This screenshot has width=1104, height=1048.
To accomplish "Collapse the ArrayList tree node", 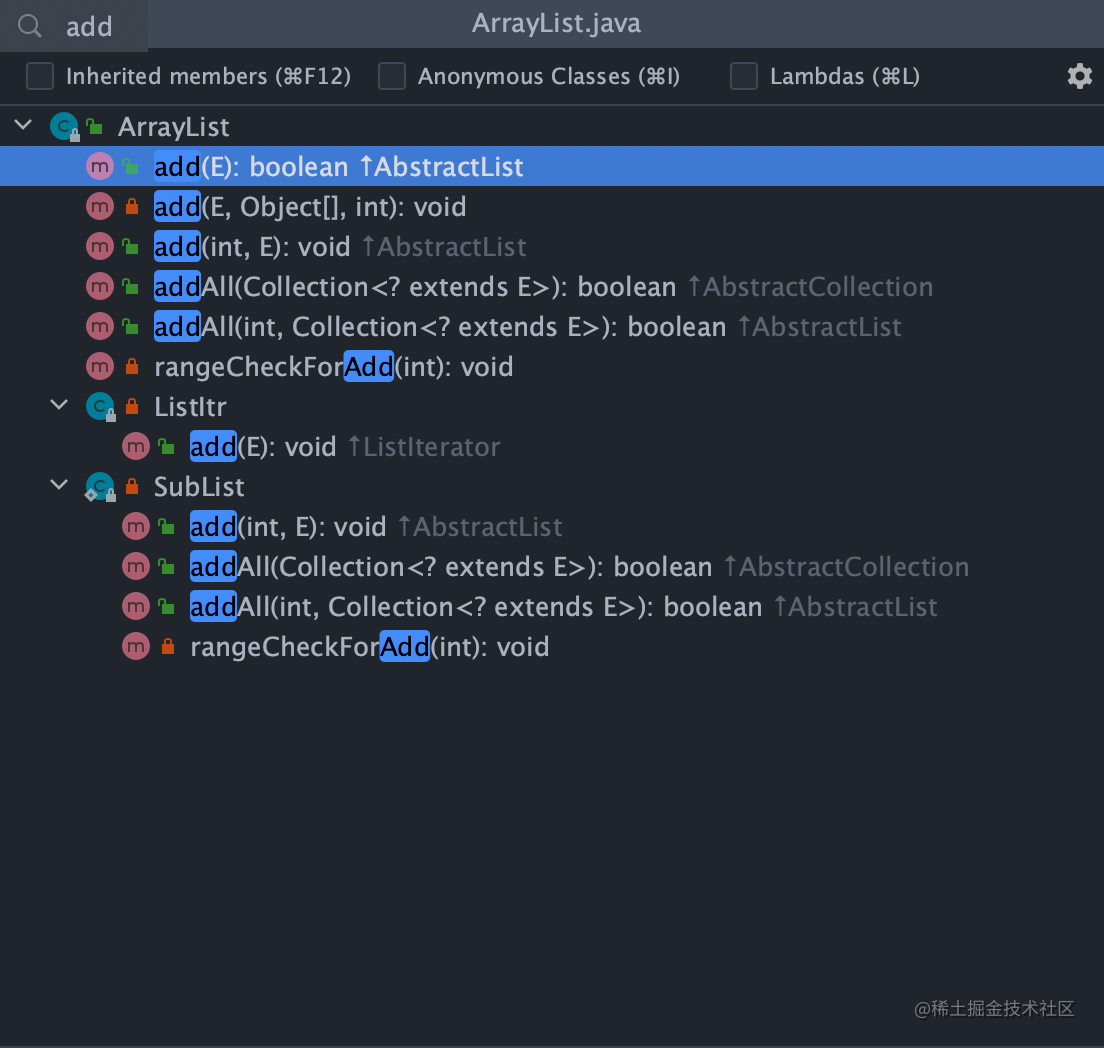I will (22, 126).
